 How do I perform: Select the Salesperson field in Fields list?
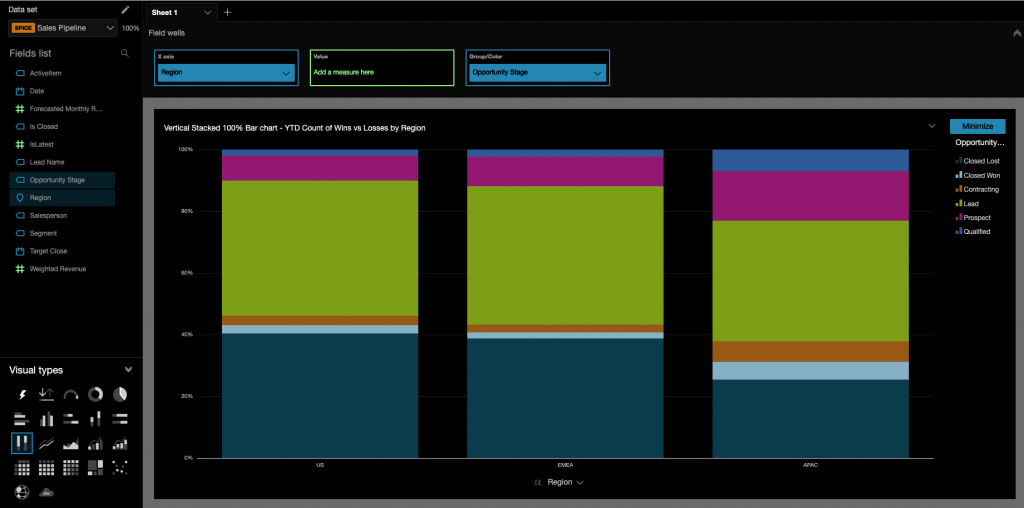pos(50,215)
